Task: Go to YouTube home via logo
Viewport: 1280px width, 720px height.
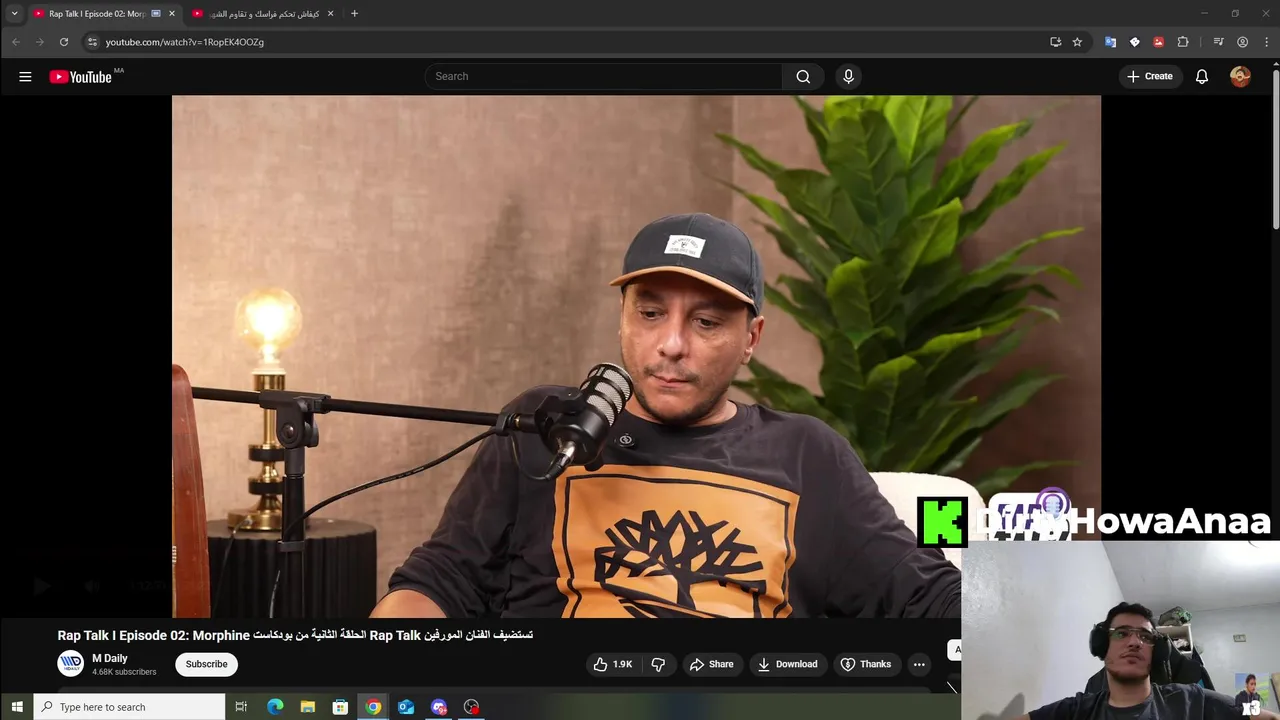Action: (x=80, y=77)
